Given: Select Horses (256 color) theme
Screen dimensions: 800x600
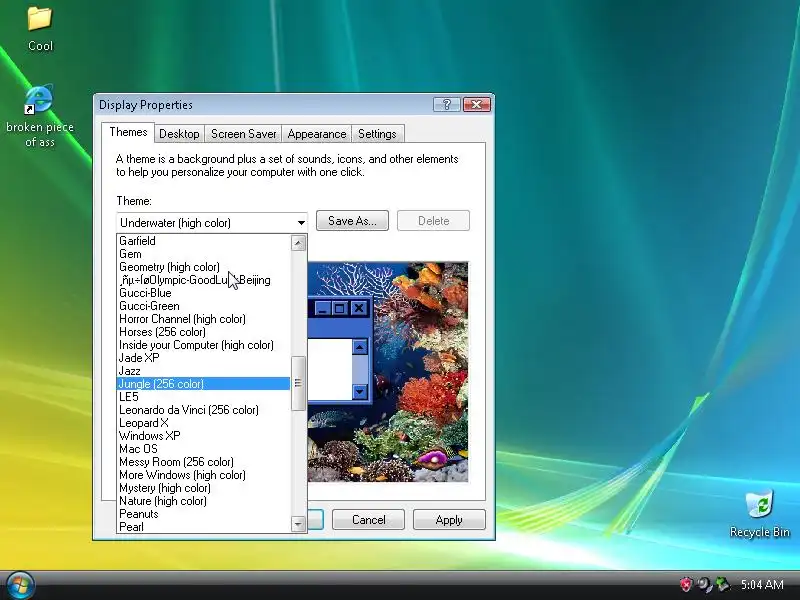Looking at the screenshot, I should point(204,332).
